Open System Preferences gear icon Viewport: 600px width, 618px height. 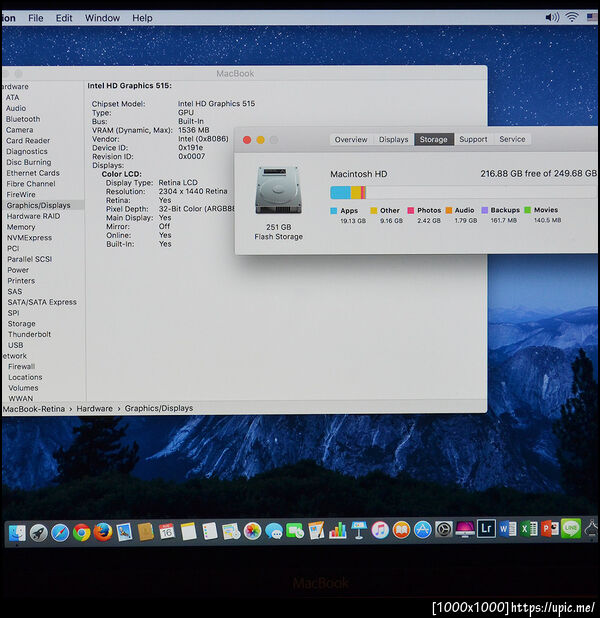click(x=443, y=529)
